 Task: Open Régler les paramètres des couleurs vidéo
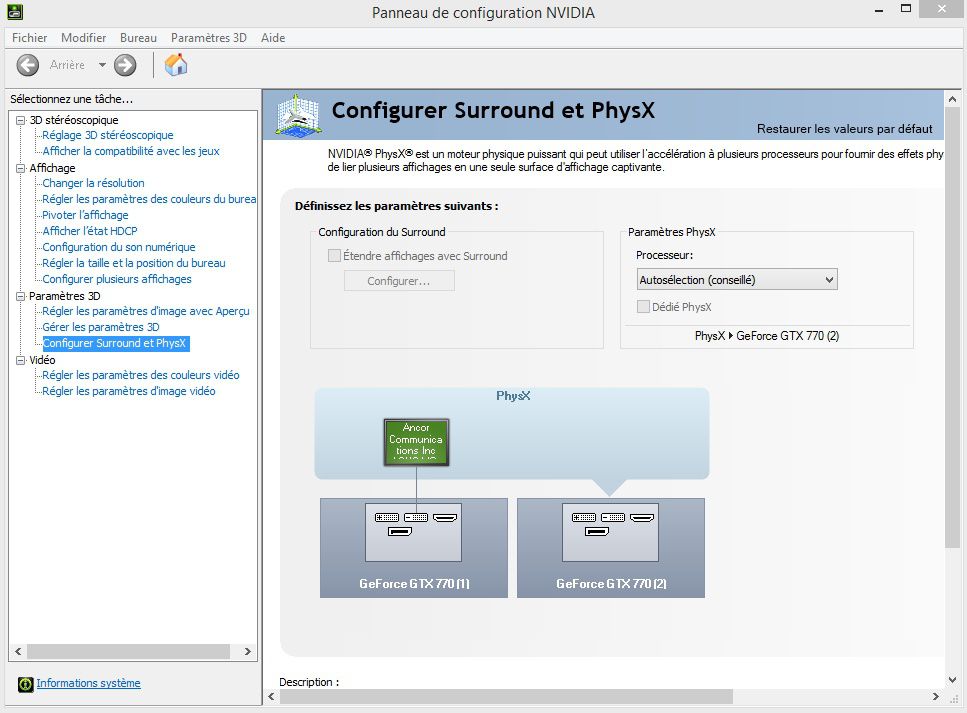pyautogui.click(x=141, y=376)
